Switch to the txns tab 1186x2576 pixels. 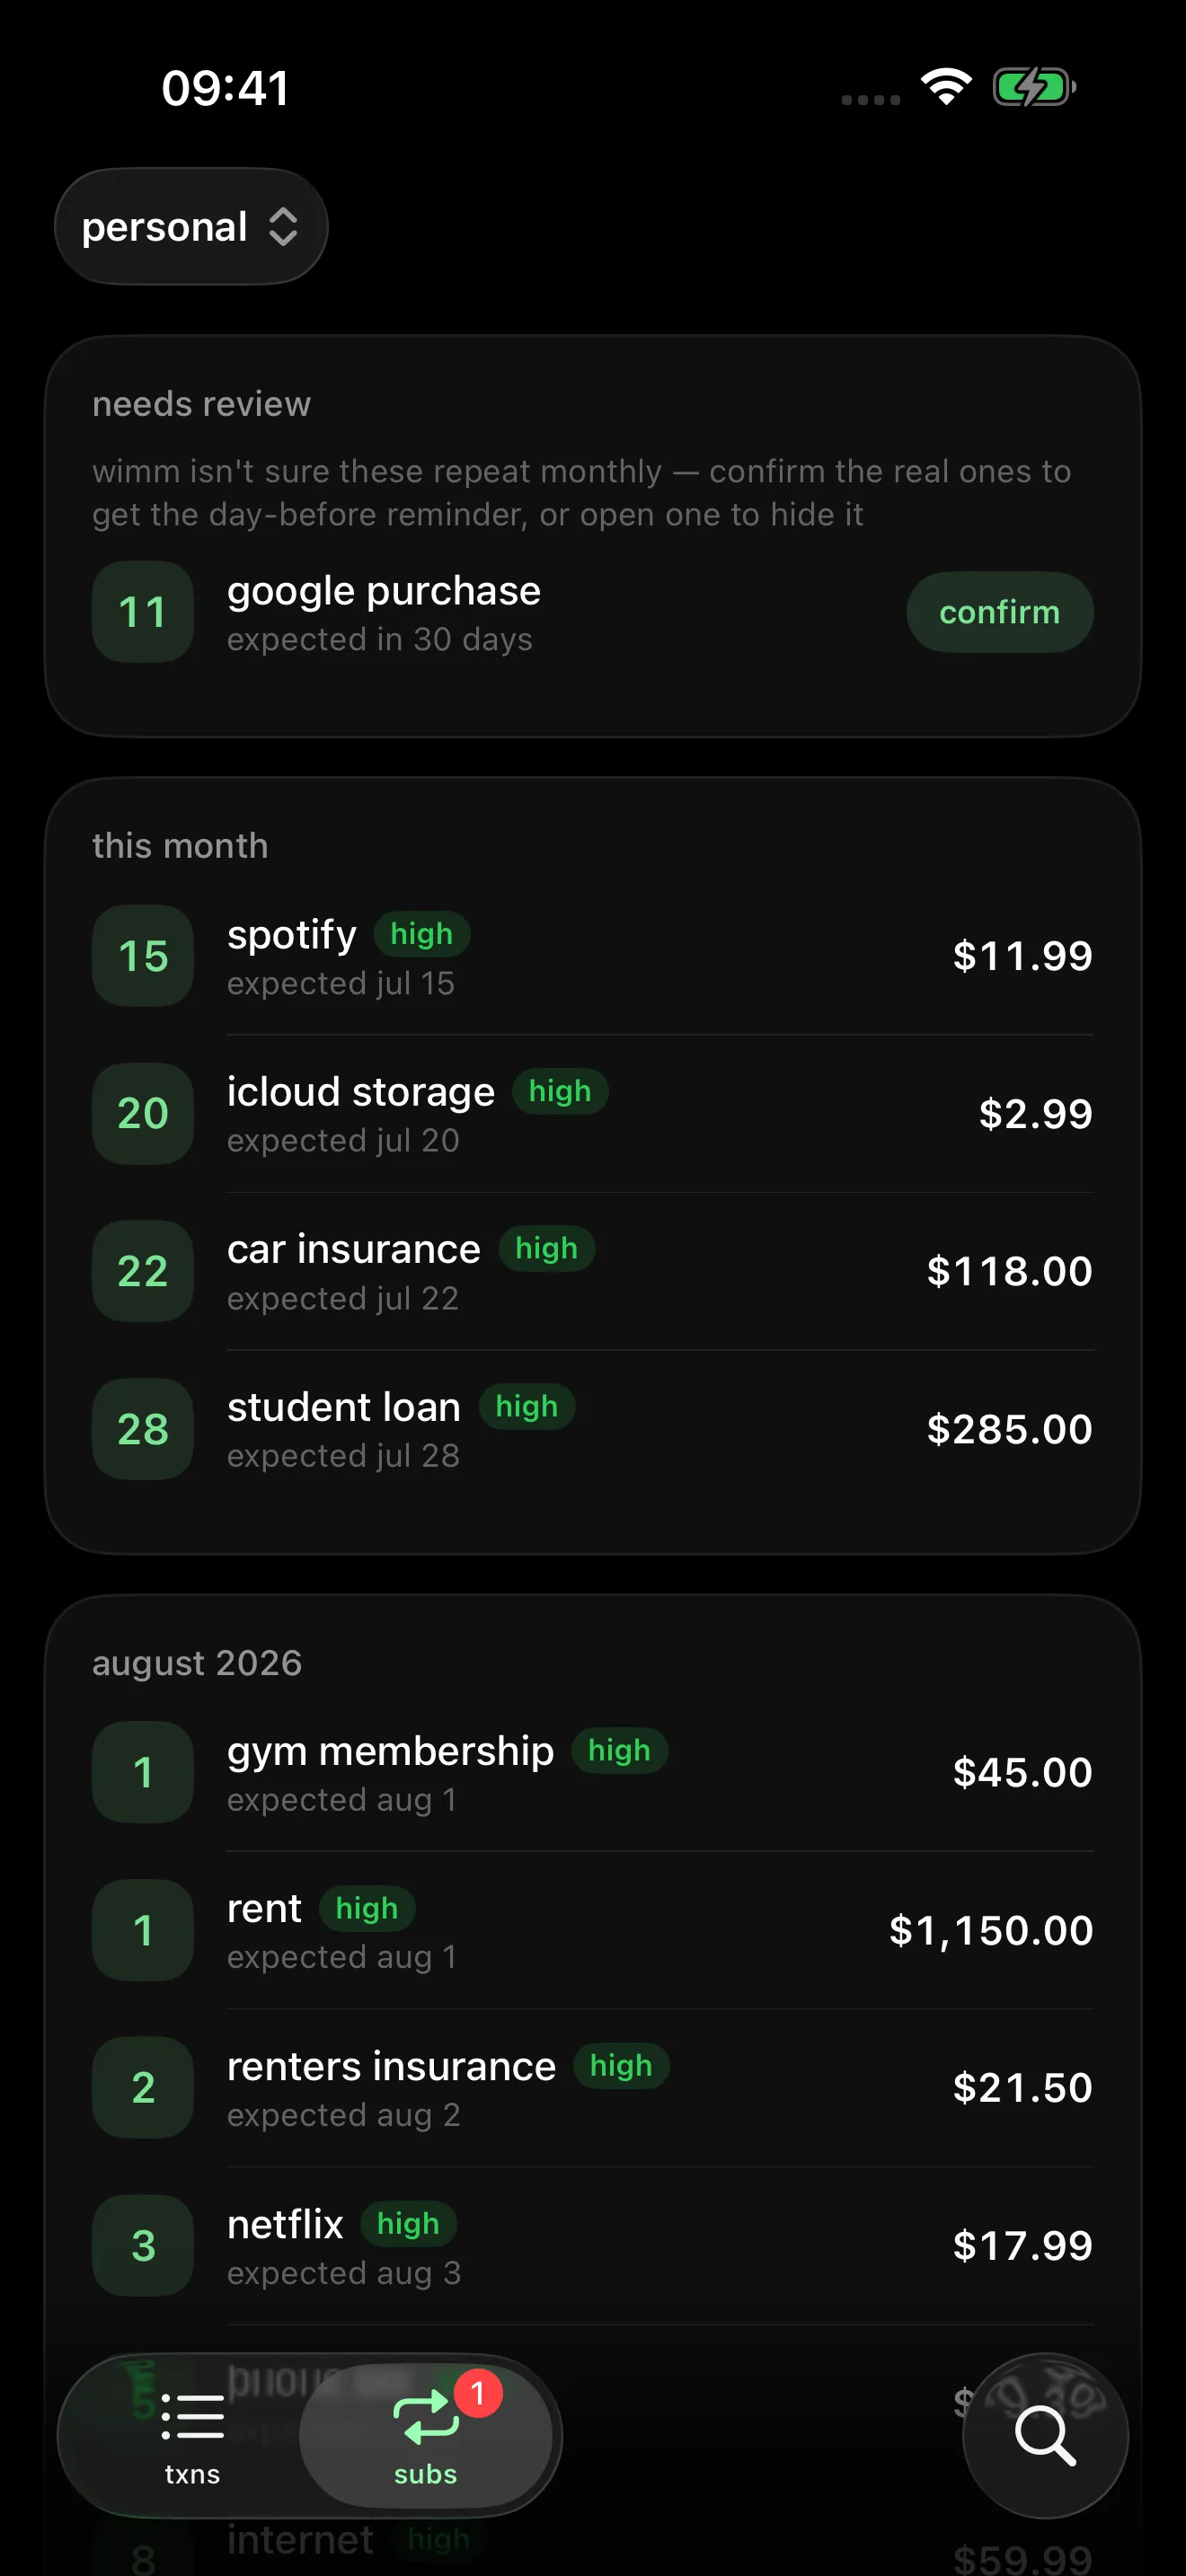click(192, 2436)
